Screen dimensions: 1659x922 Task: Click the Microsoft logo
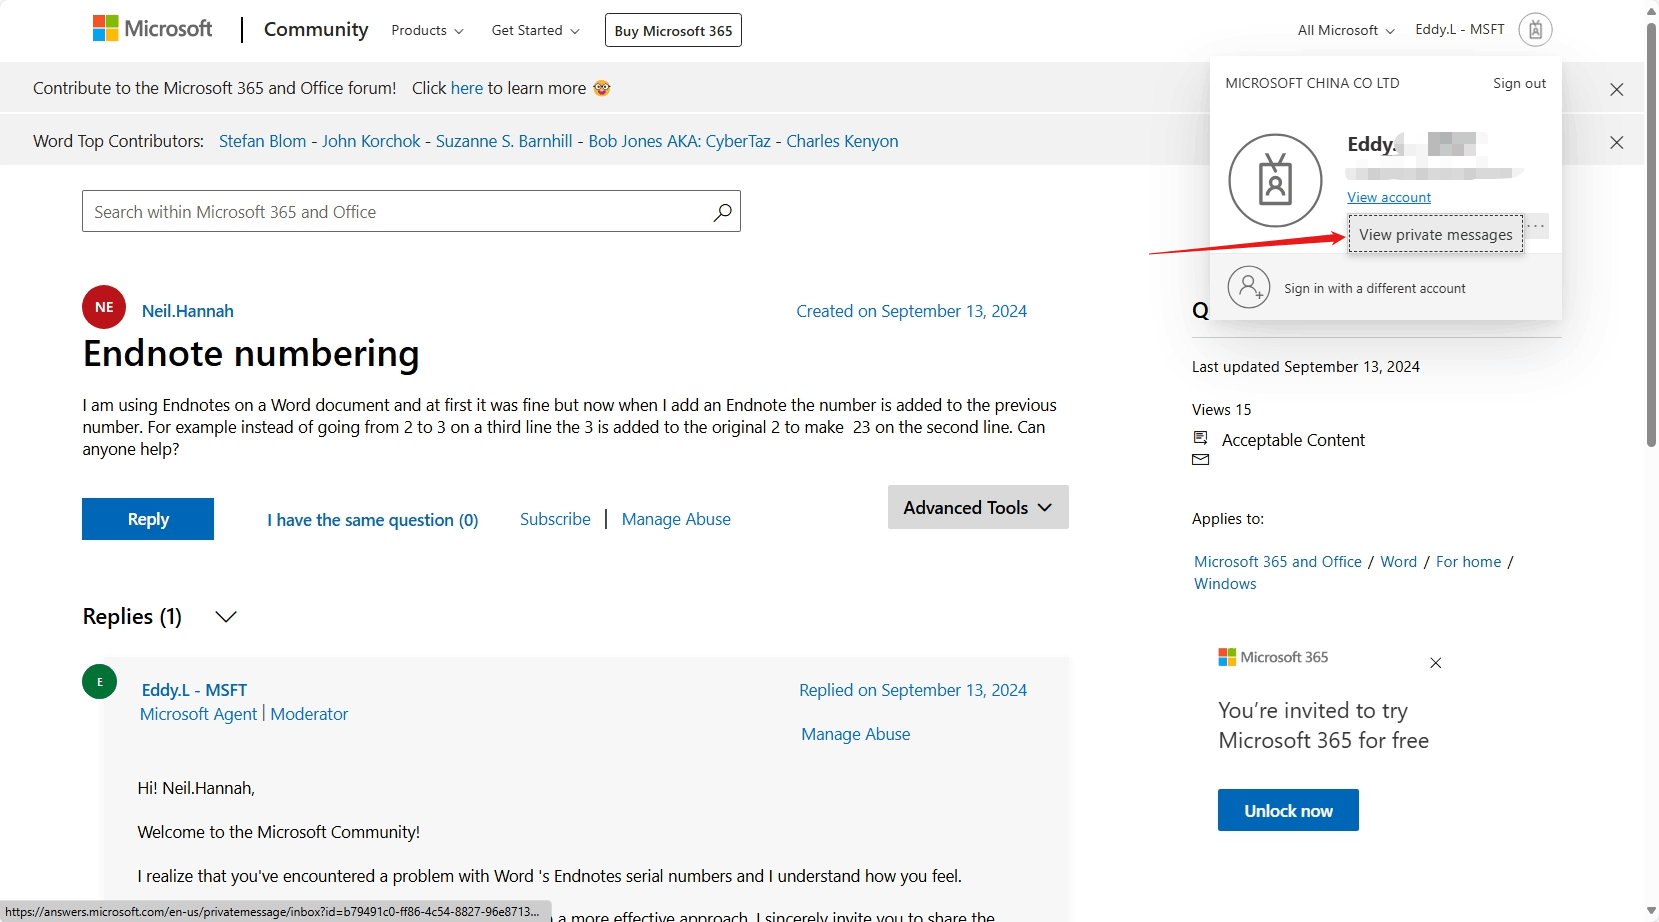click(152, 29)
